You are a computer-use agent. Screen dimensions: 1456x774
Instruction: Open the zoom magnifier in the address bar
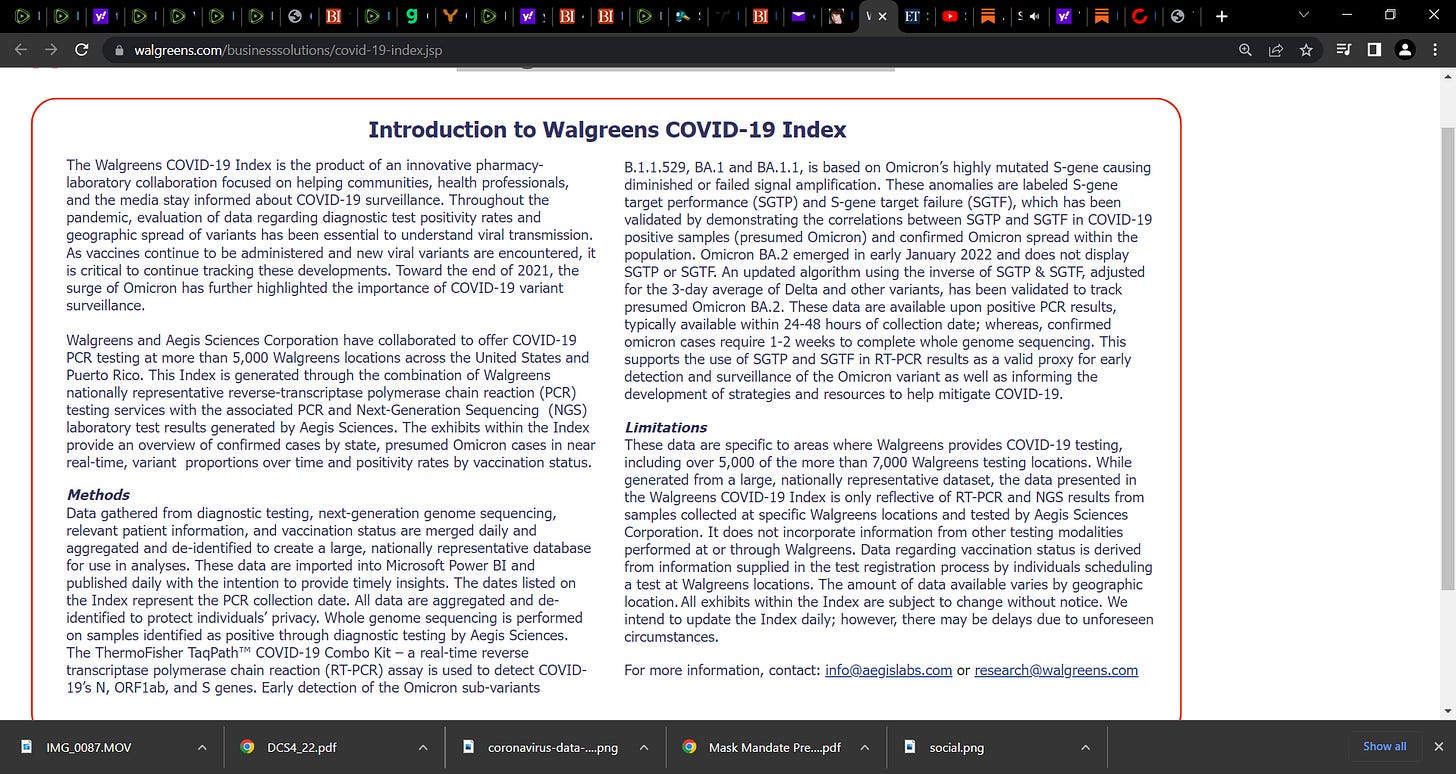1246,50
